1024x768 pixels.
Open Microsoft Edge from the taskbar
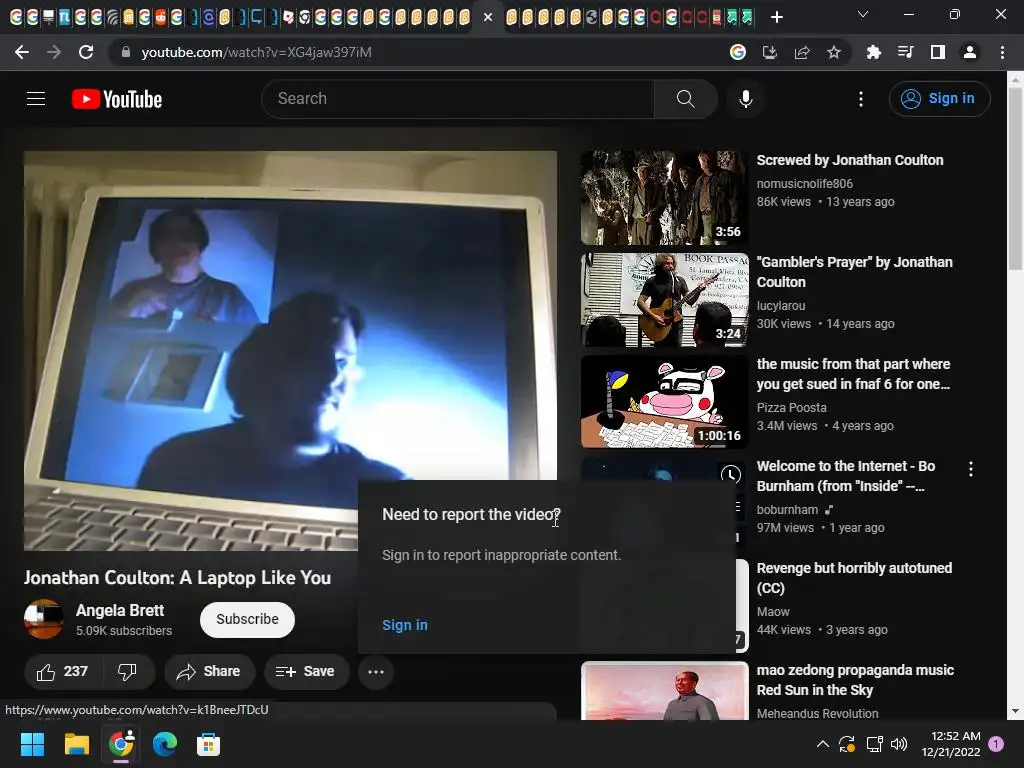[165, 744]
